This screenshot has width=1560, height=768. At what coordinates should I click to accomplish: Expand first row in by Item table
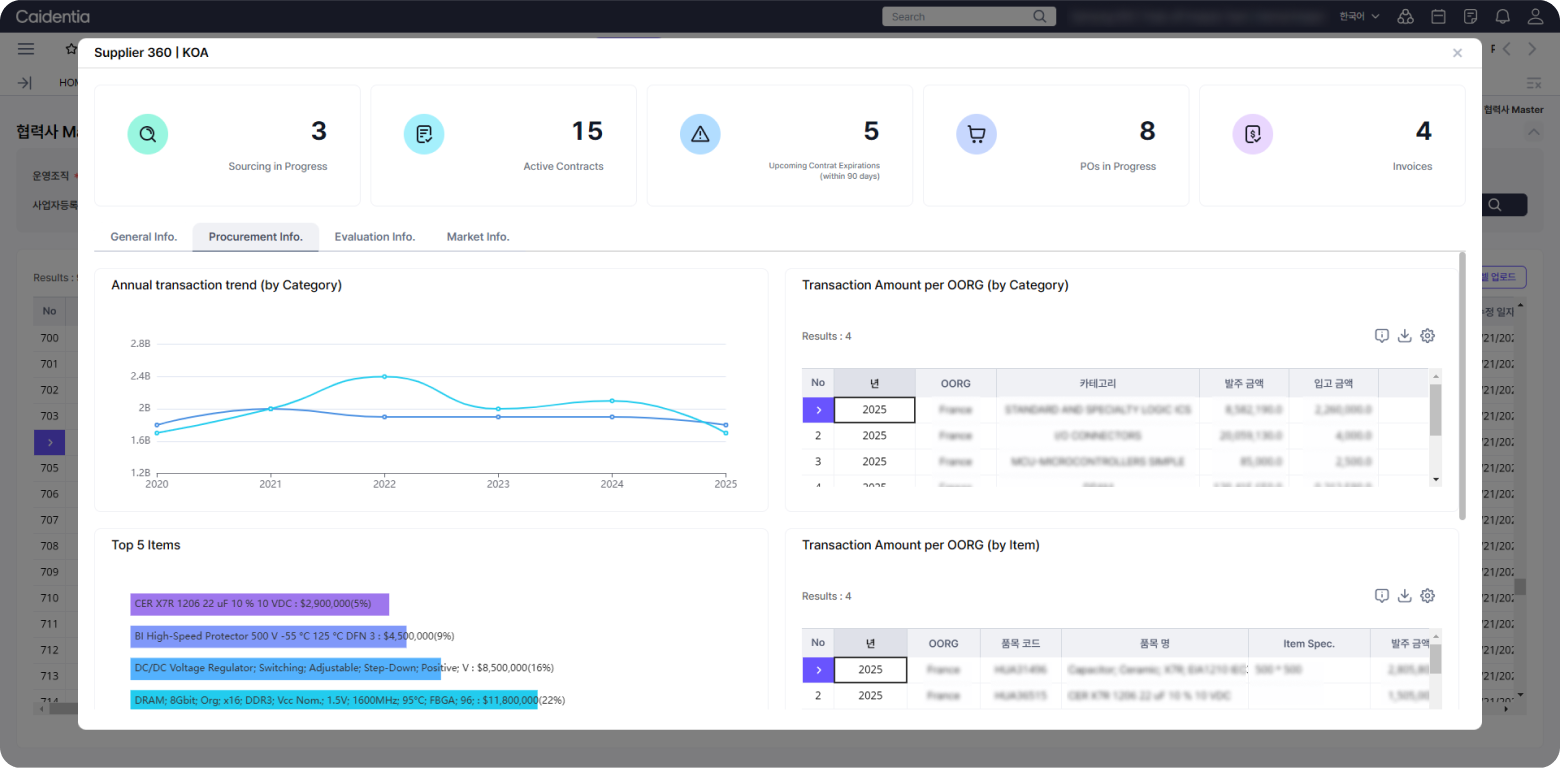coord(818,670)
